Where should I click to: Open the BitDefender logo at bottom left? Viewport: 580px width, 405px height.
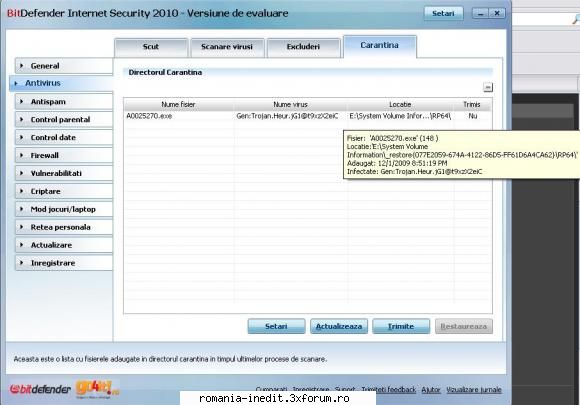(40, 389)
